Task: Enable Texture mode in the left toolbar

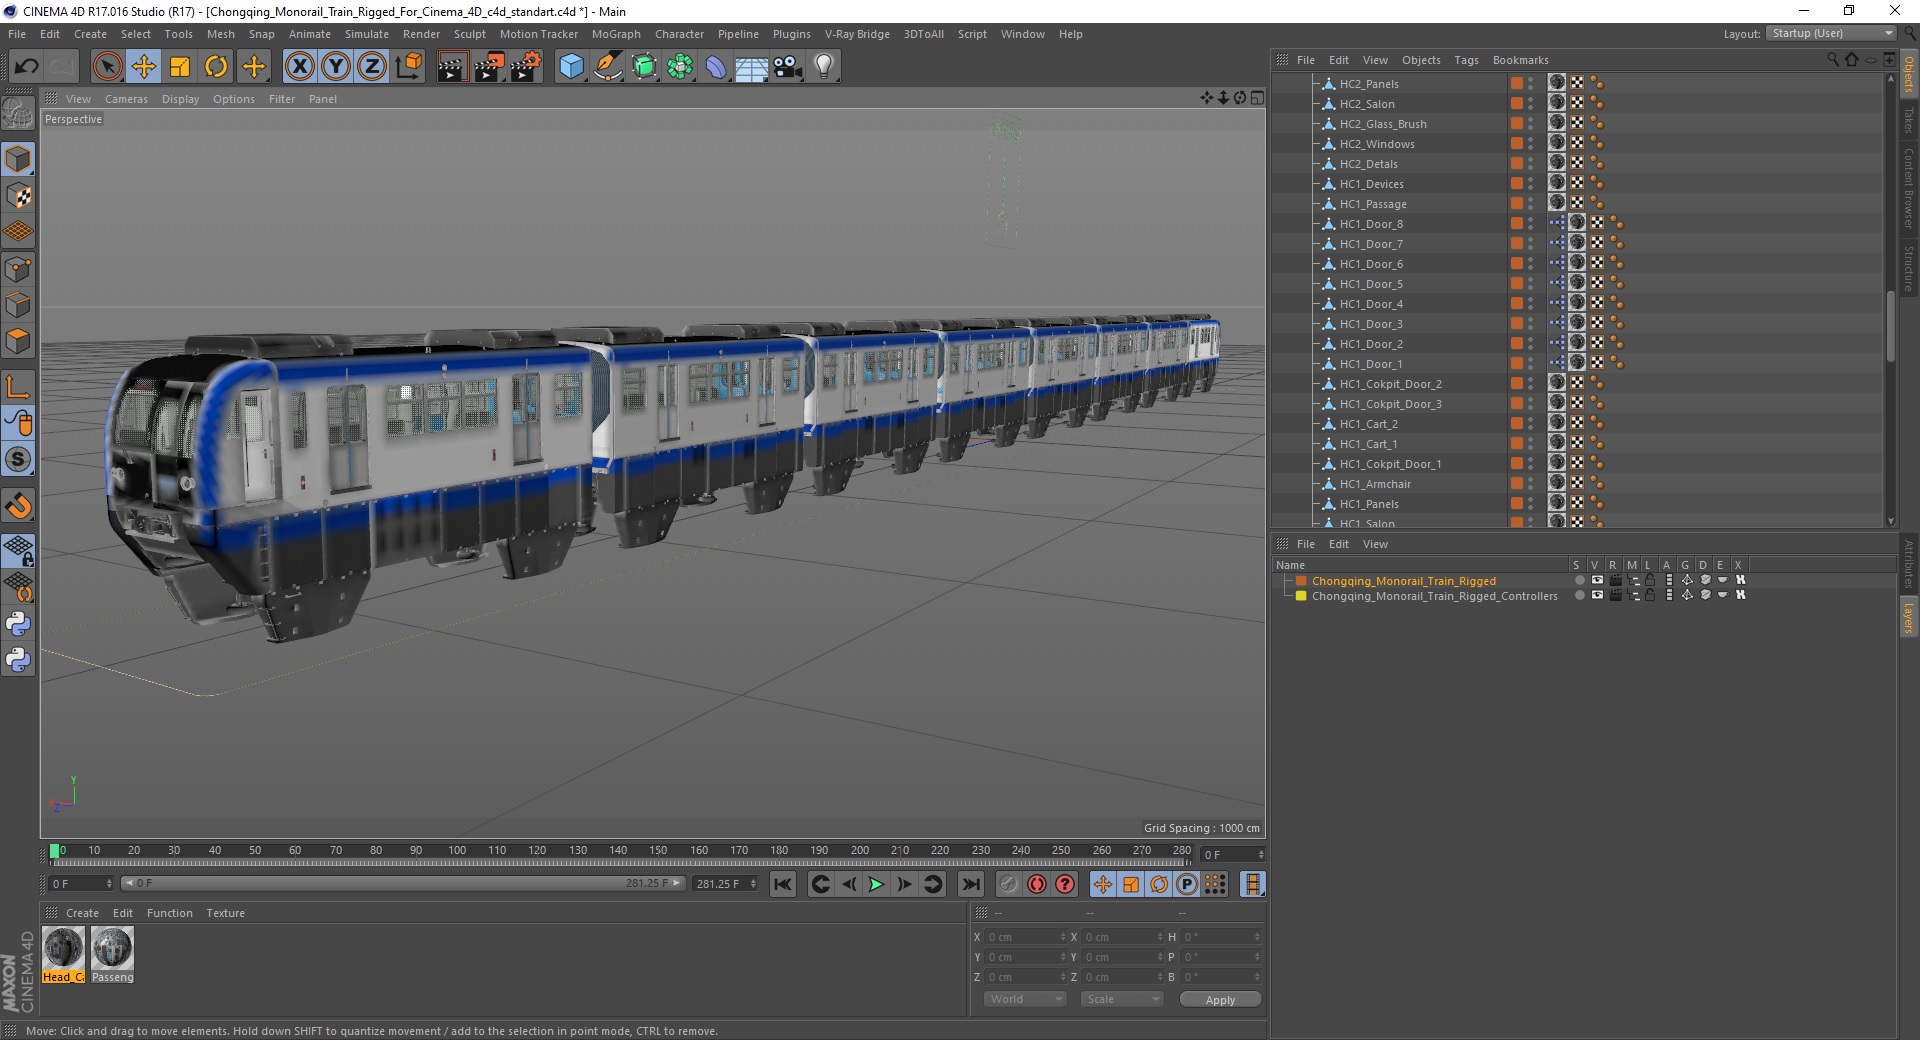Action: [18, 196]
